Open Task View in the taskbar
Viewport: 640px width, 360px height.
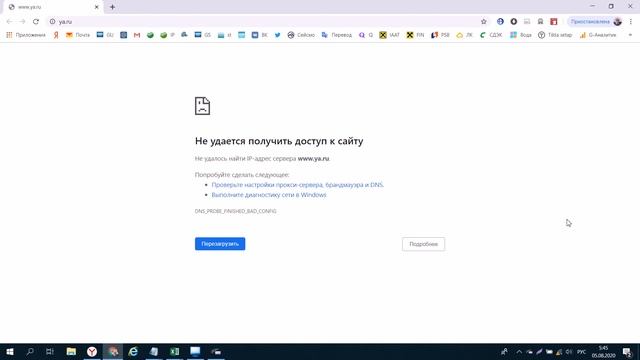click(50, 351)
